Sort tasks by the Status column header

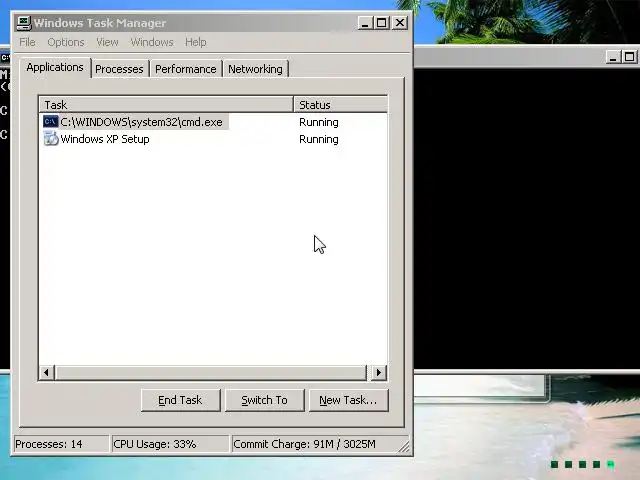[x=340, y=104]
